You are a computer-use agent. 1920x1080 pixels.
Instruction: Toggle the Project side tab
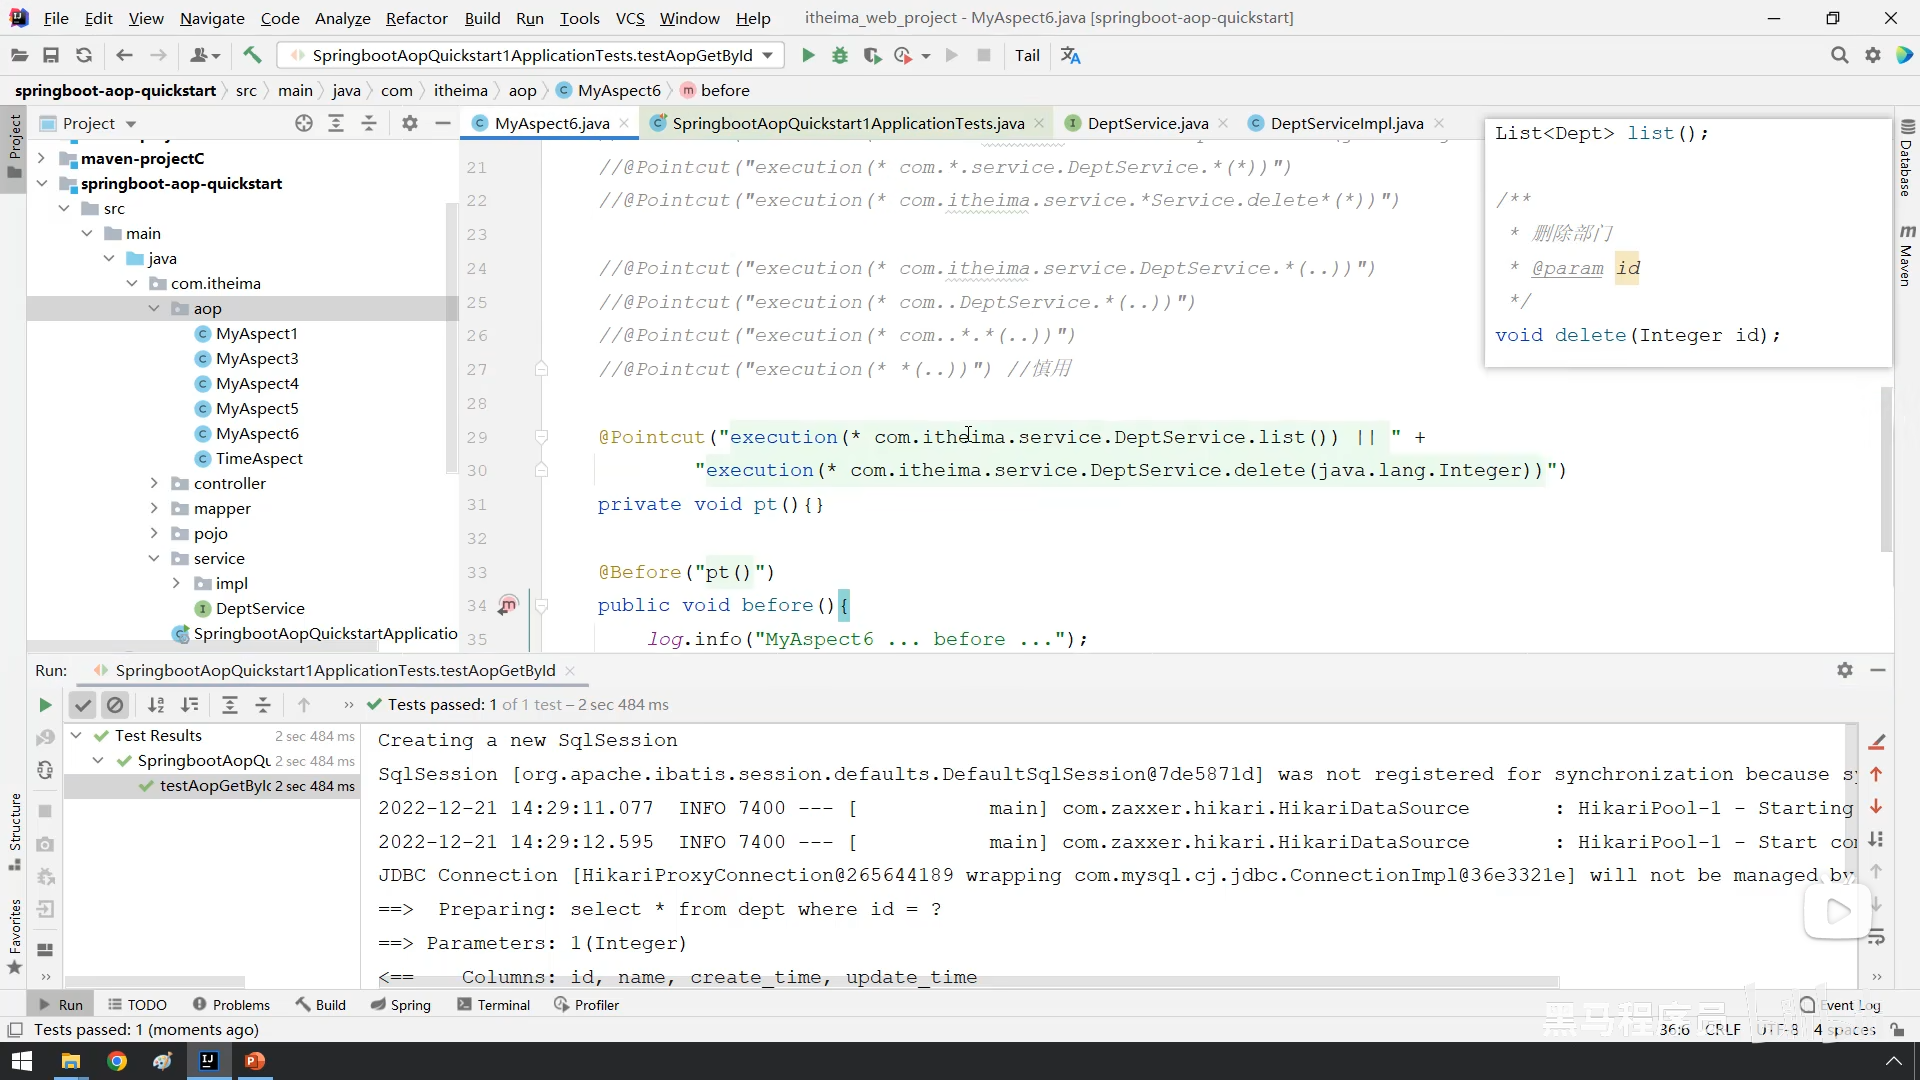click(x=14, y=146)
